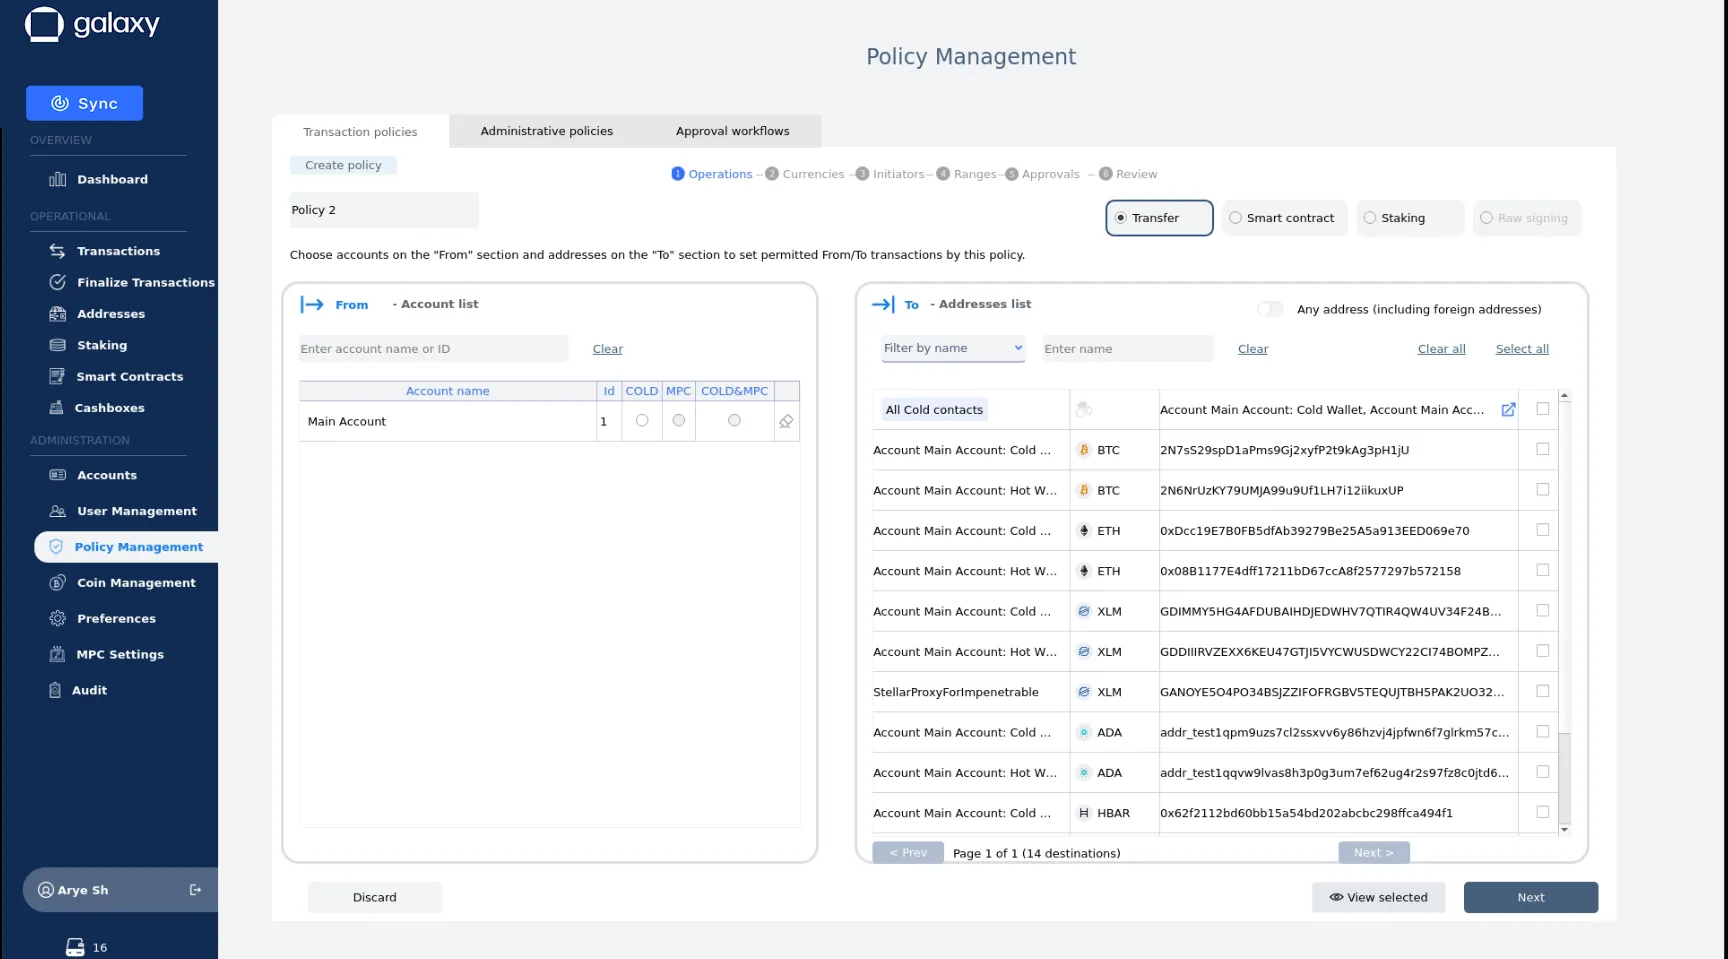Image resolution: width=1728 pixels, height=959 pixels.
Task: Click the eraser icon in Main Account row
Action: 786,422
